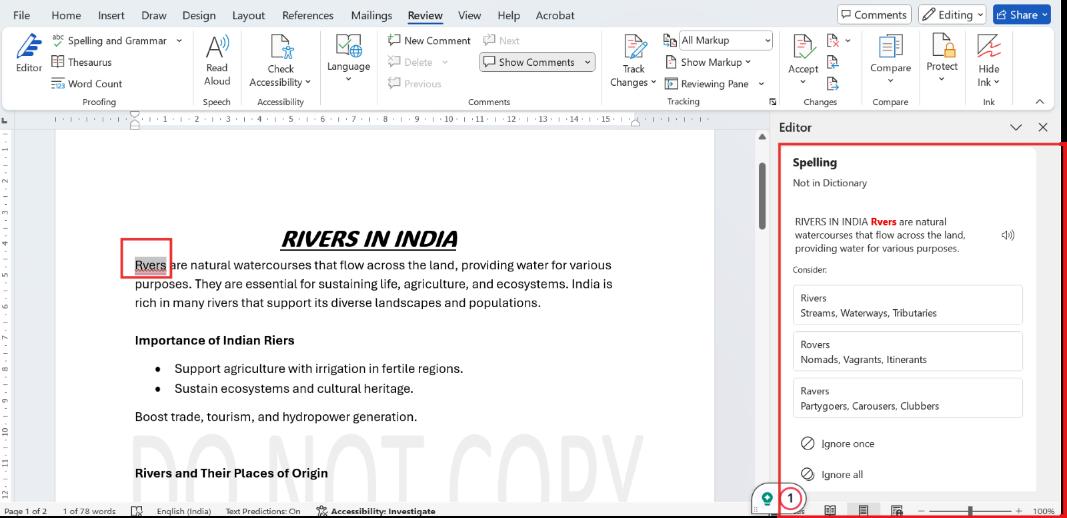Viewport: 1067px width, 518px height.
Task: Start Read Aloud speech tool
Action: 217,62
